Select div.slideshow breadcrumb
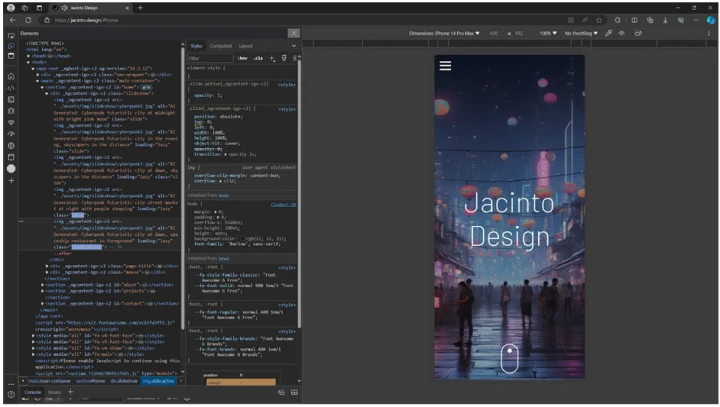Screen dimensions: 720x407 tap(124, 381)
